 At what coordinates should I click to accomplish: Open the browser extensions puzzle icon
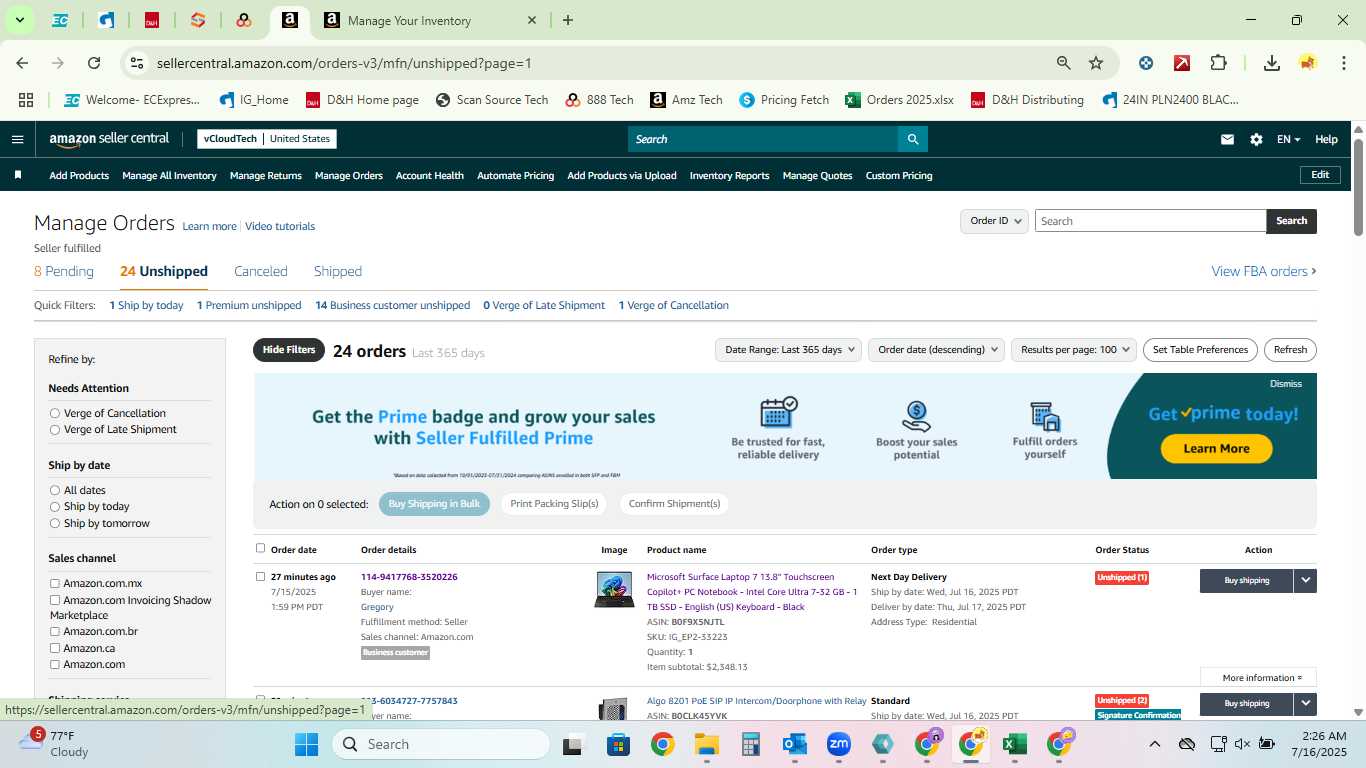pyautogui.click(x=1218, y=63)
